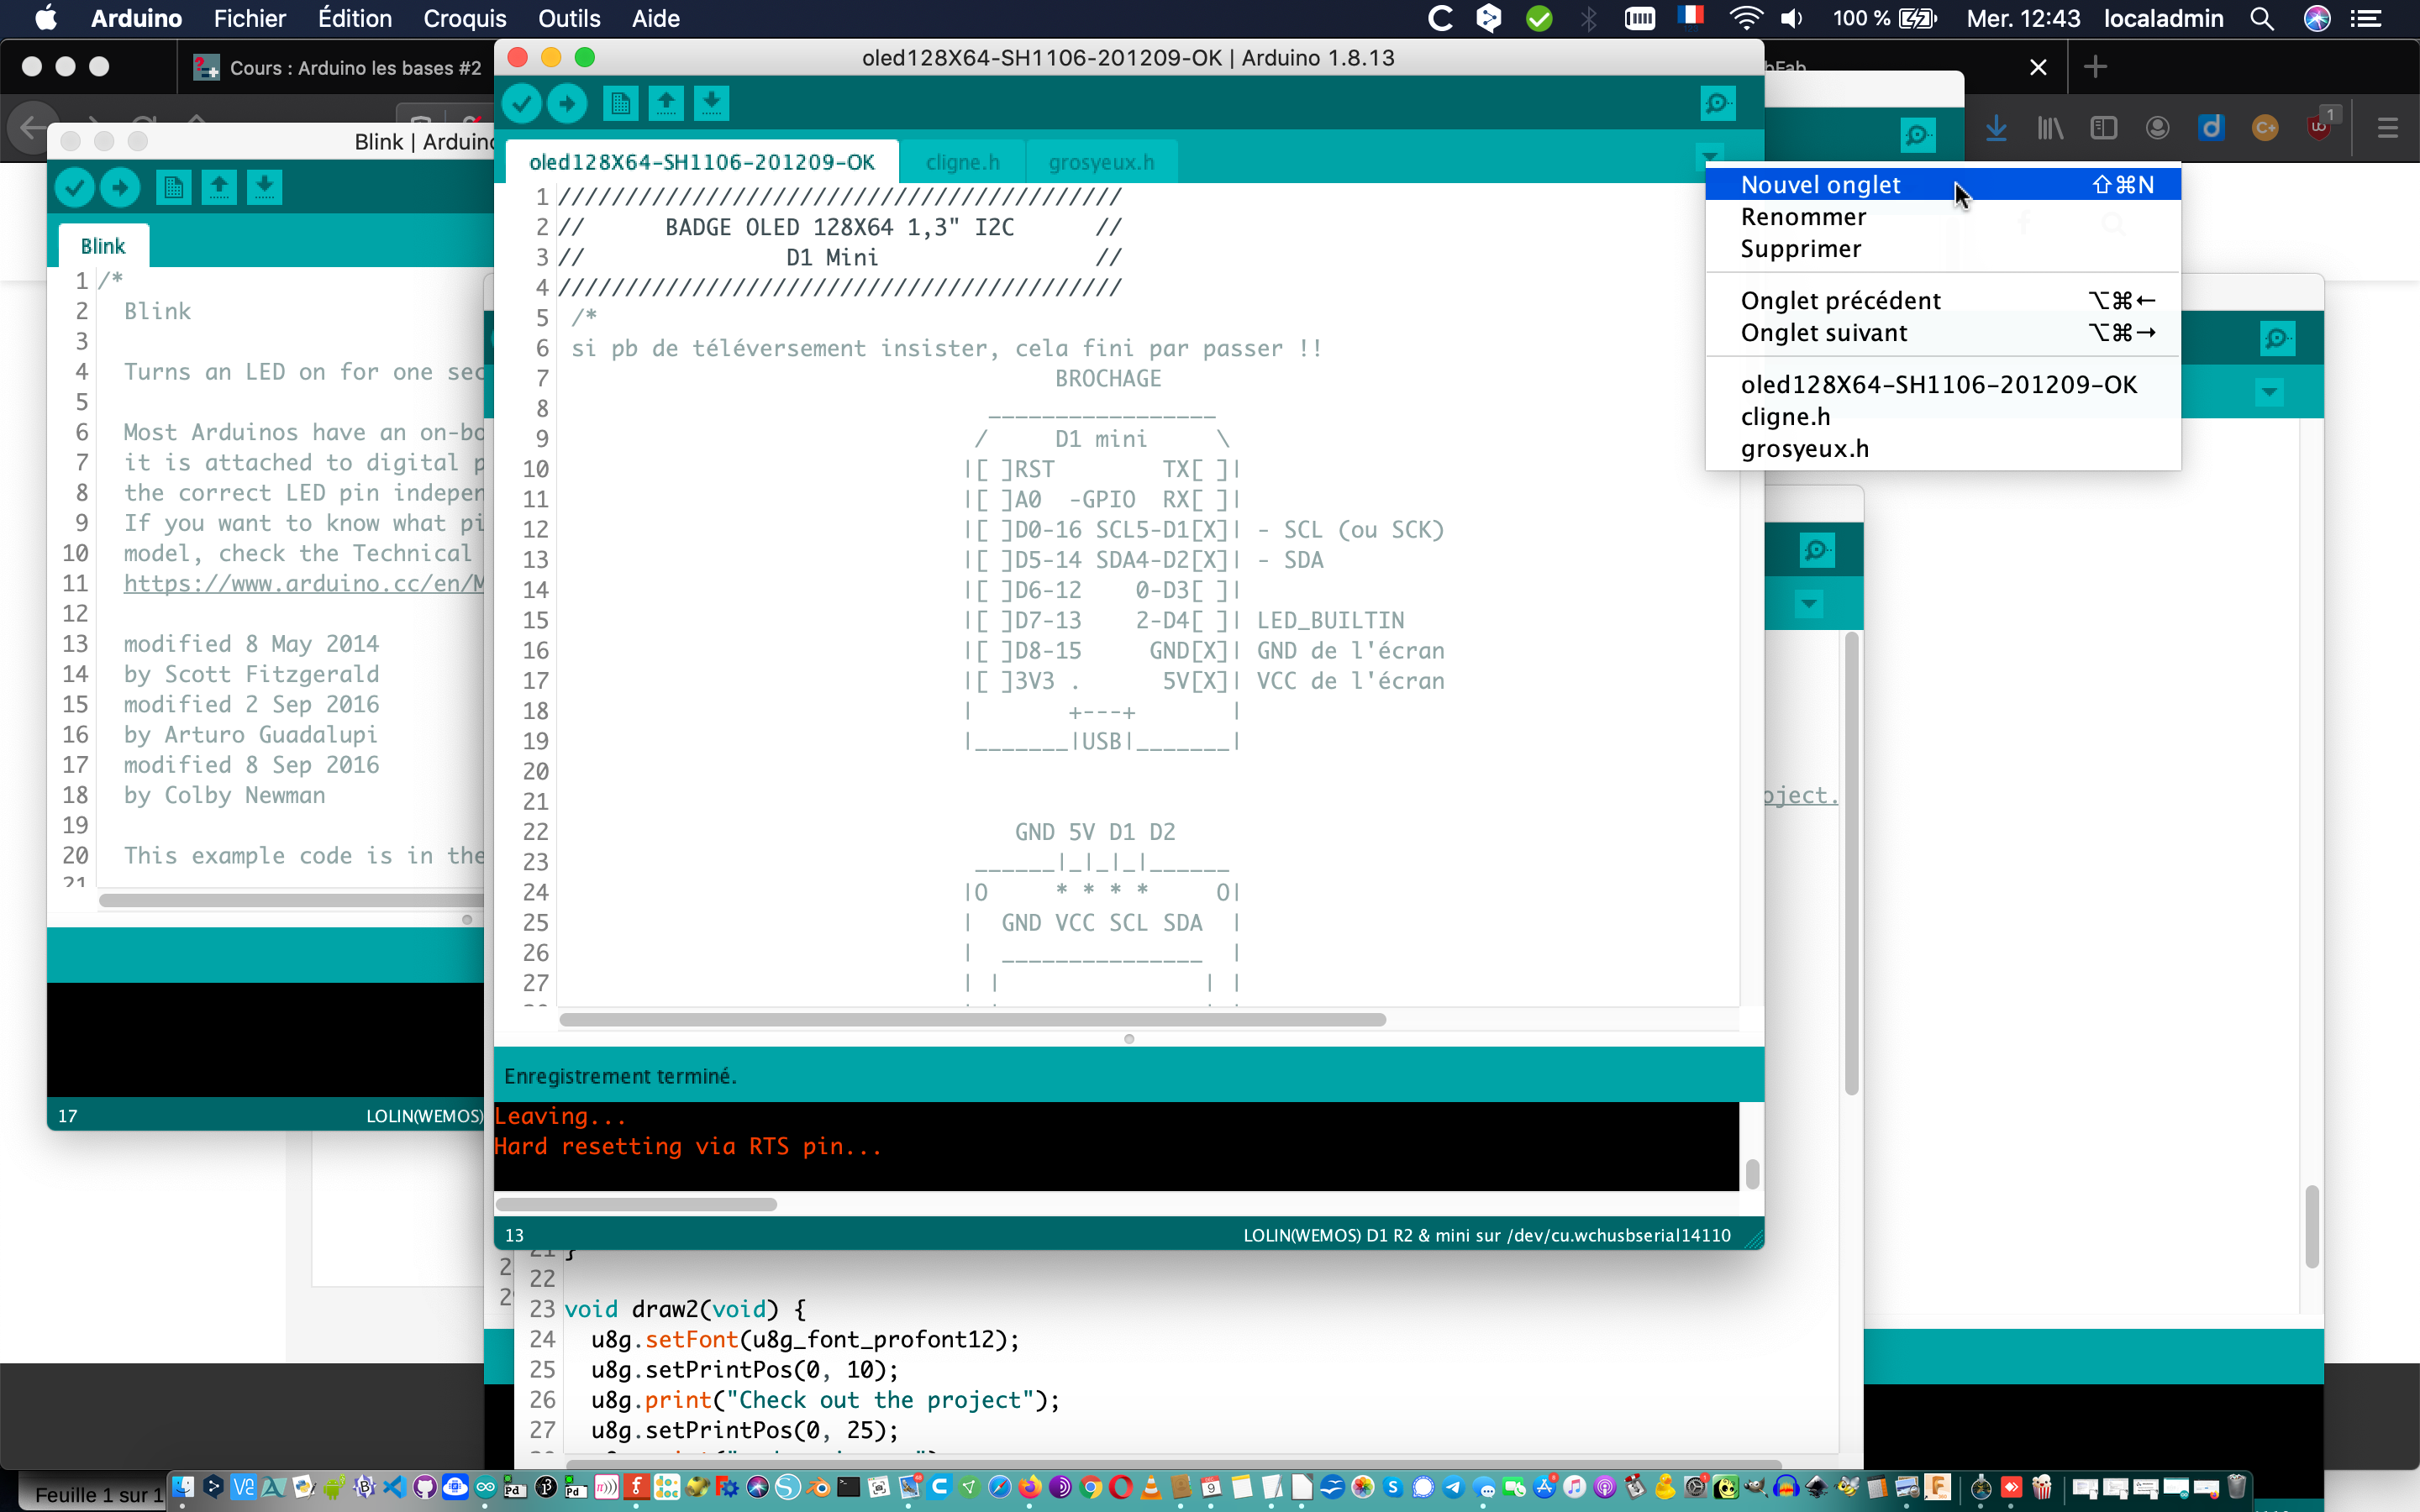This screenshot has height=1512, width=2420.
Task: Click the arduino.cc link in Blink sketch
Action: pos(303,583)
